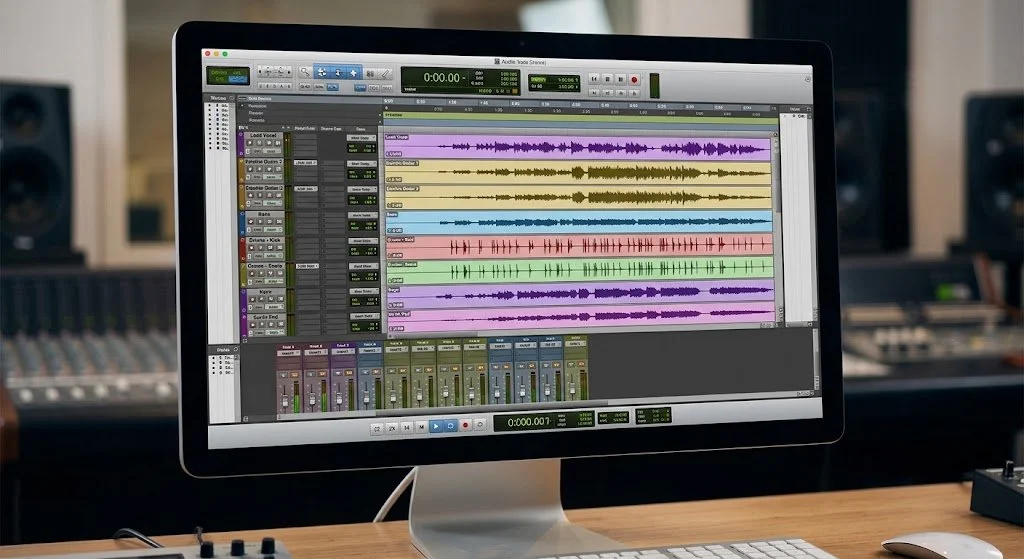This screenshot has height=559, width=1024.
Task: Open insert slot on third guitar track
Action: [305, 189]
